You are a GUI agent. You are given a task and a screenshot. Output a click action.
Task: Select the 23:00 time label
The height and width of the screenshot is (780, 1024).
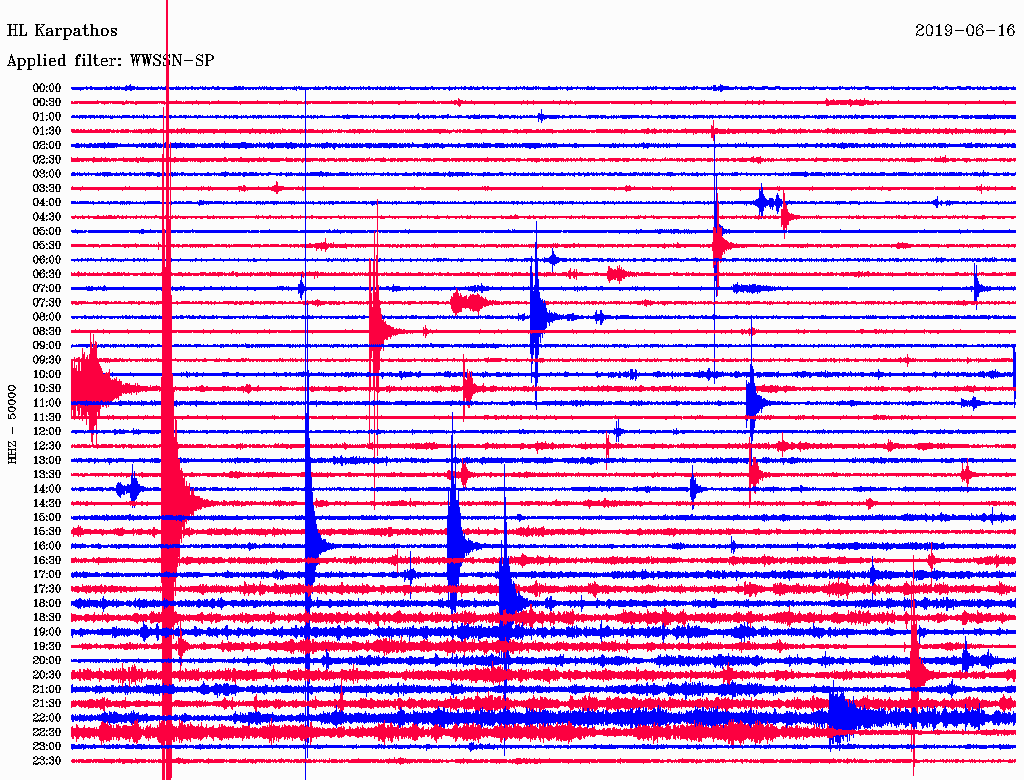point(47,747)
